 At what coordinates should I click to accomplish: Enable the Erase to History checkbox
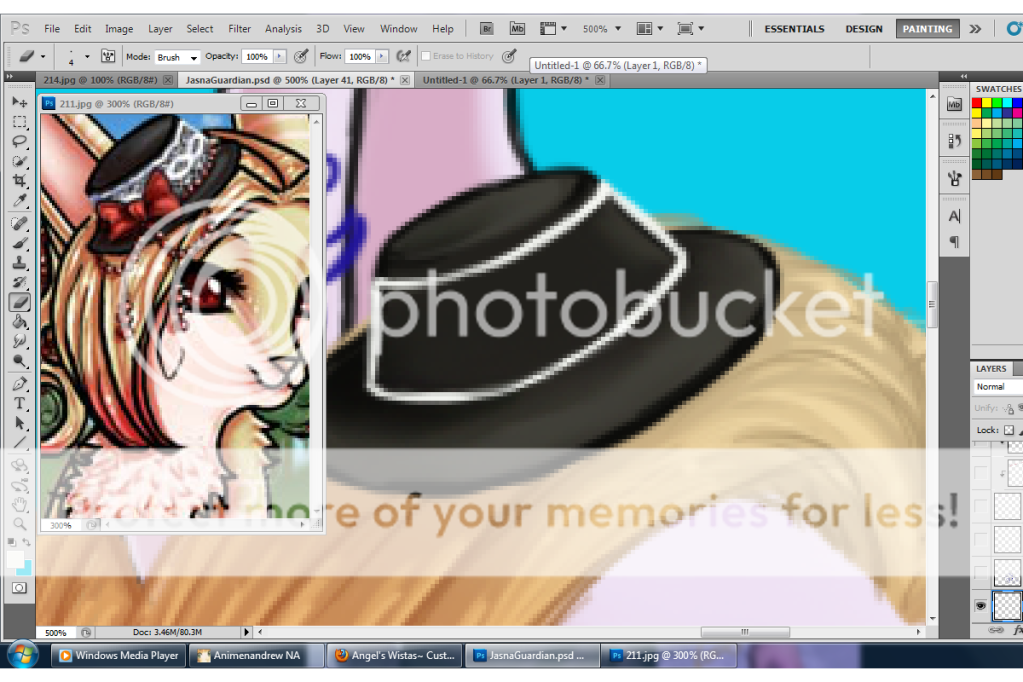tap(426, 57)
